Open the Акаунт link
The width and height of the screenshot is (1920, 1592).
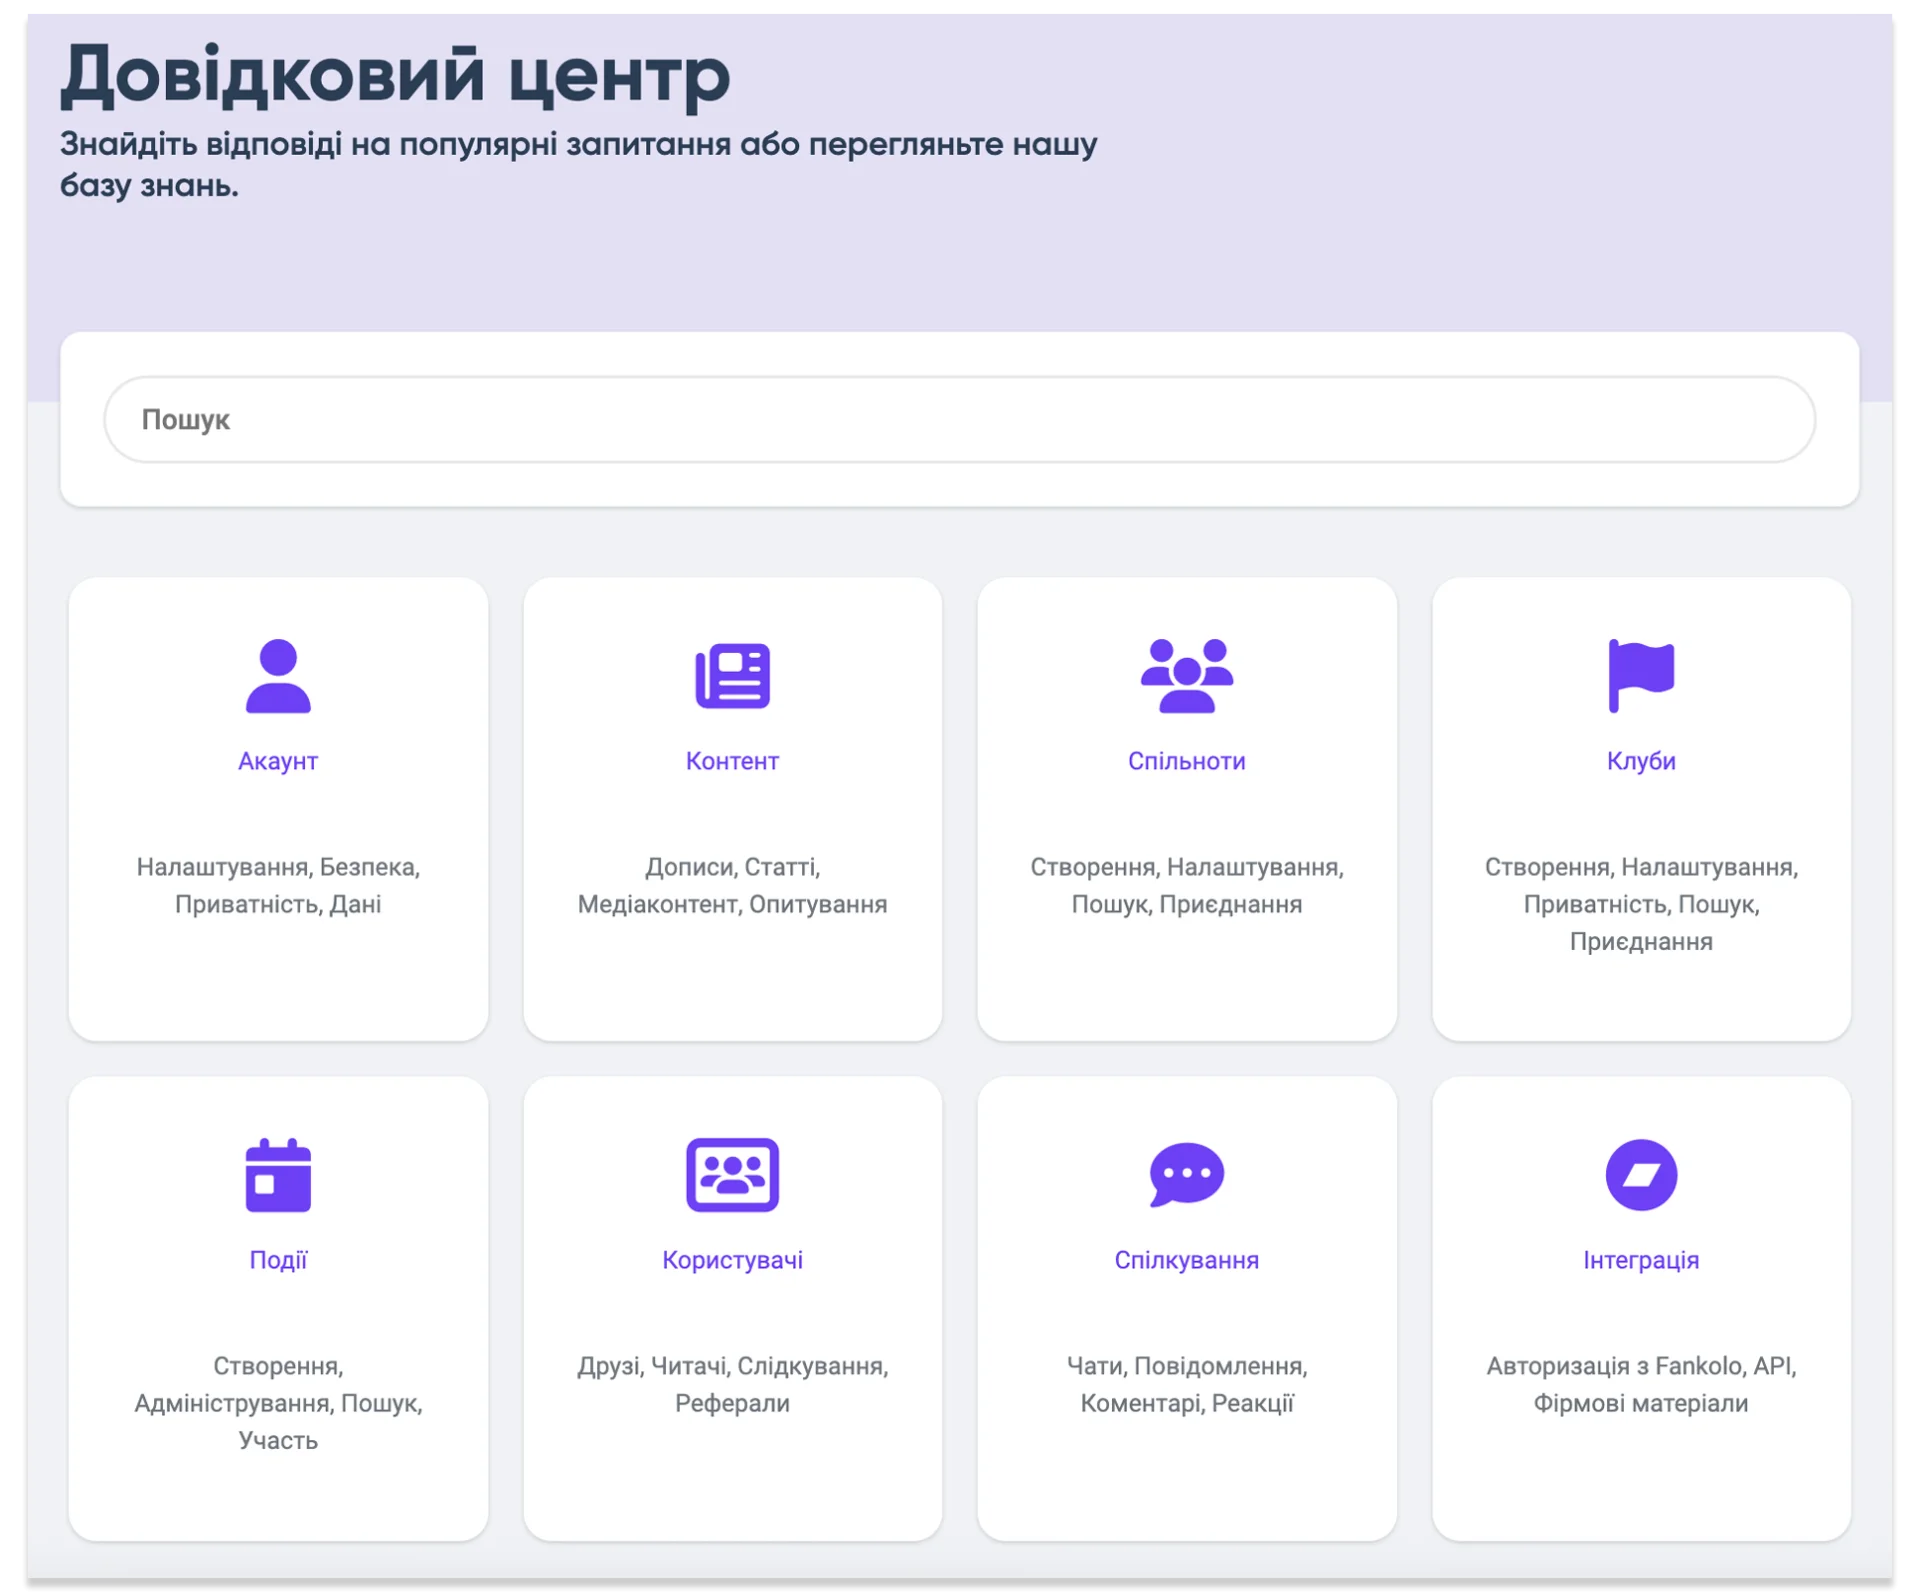click(x=278, y=761)
